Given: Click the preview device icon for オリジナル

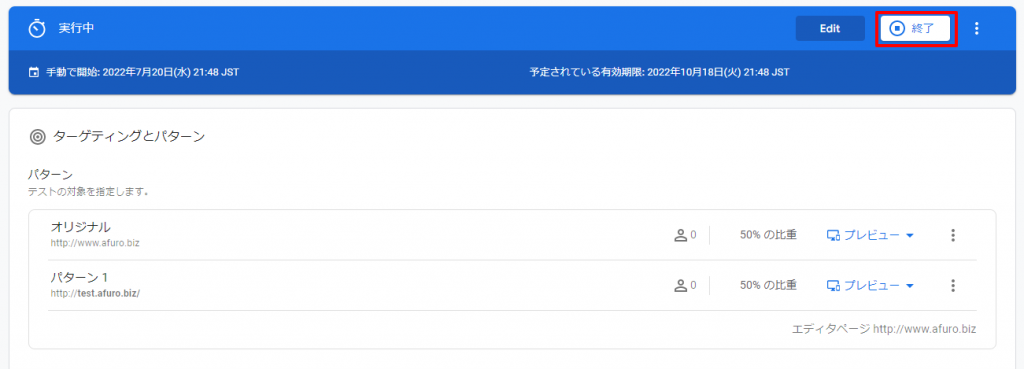Looking at the screenshot, I should pos(833,235).
